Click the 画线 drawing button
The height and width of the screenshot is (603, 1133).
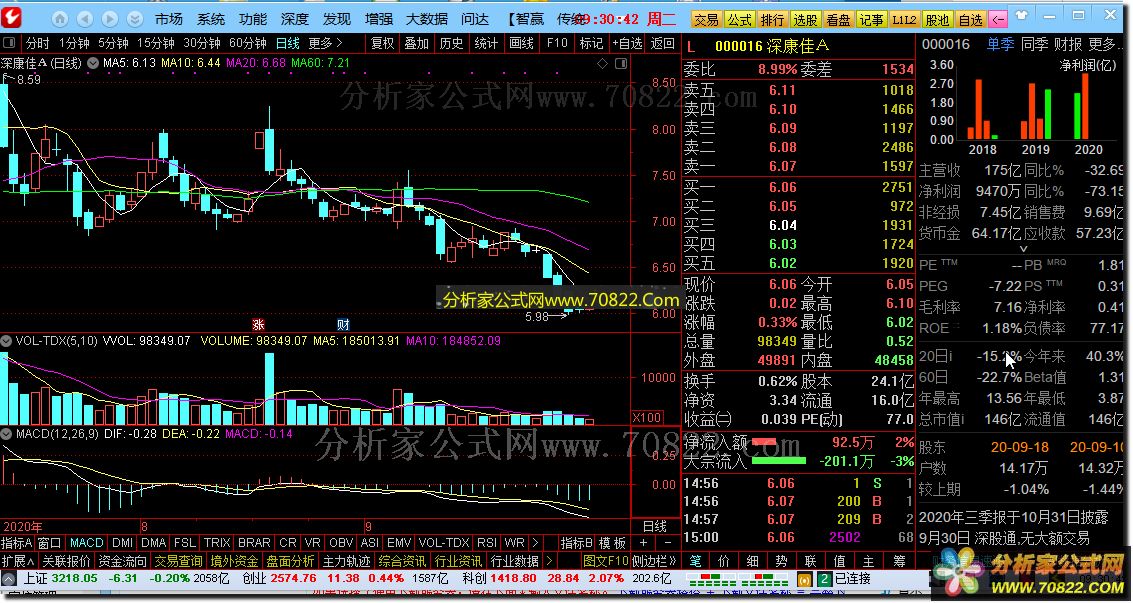click(521, 43)
